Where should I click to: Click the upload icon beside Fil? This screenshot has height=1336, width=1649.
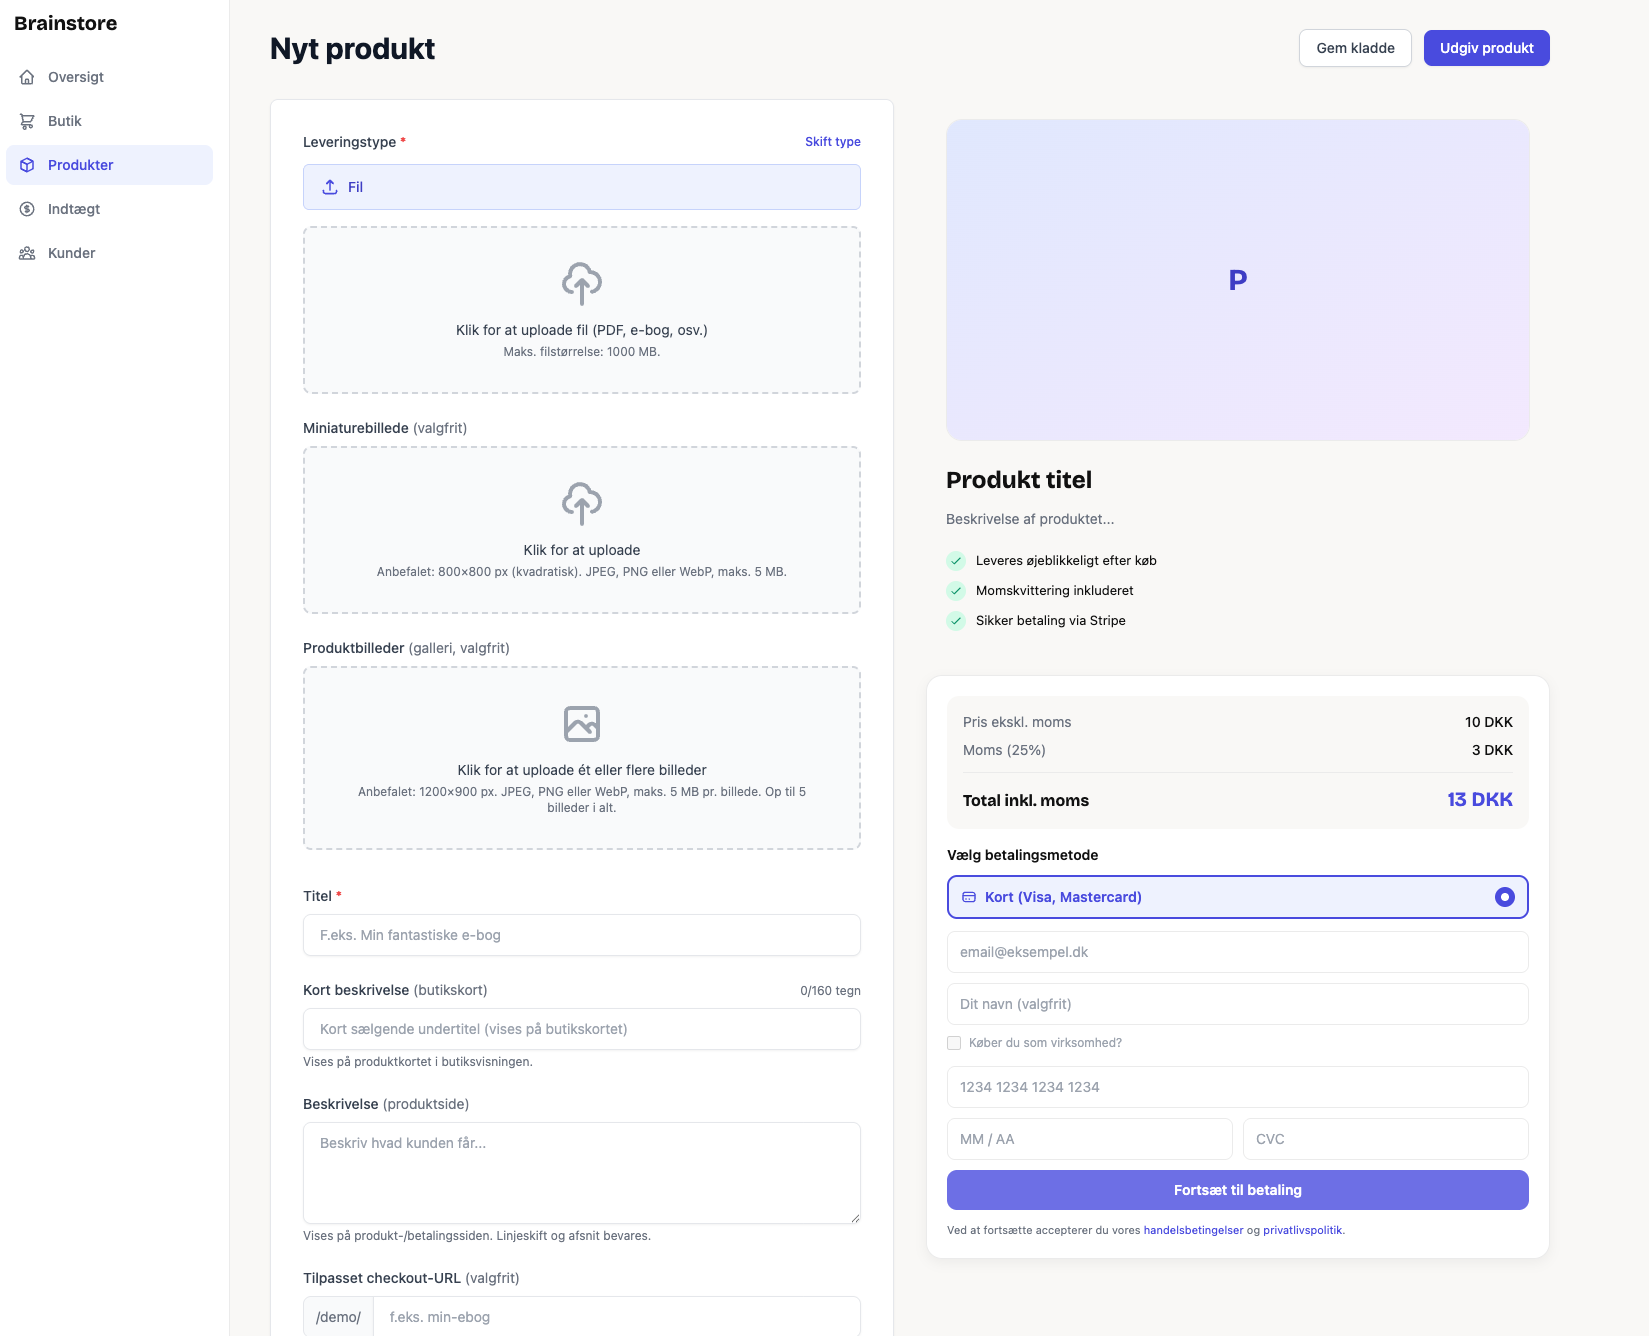coord(330,187)
